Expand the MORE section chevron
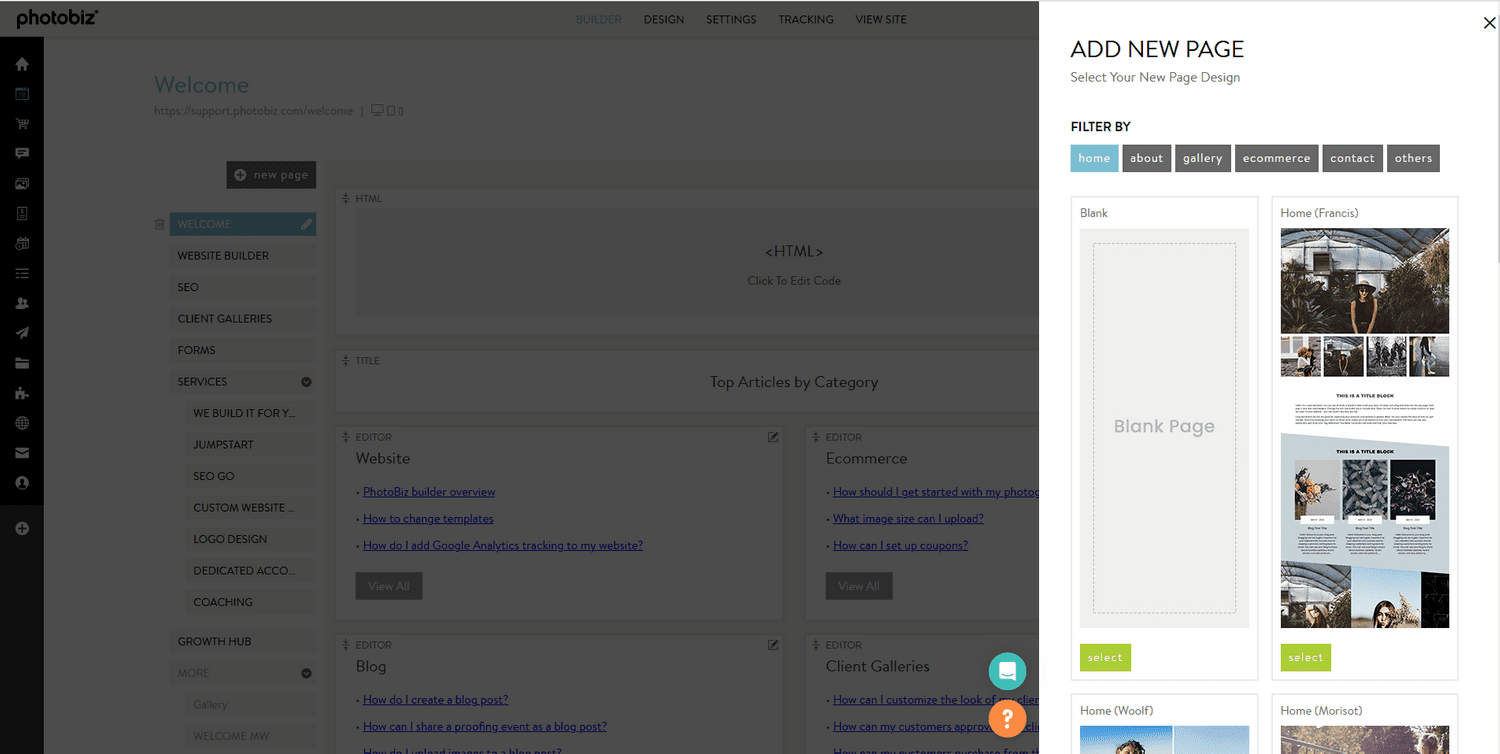Screen dimensions: 1500x754 306,672
